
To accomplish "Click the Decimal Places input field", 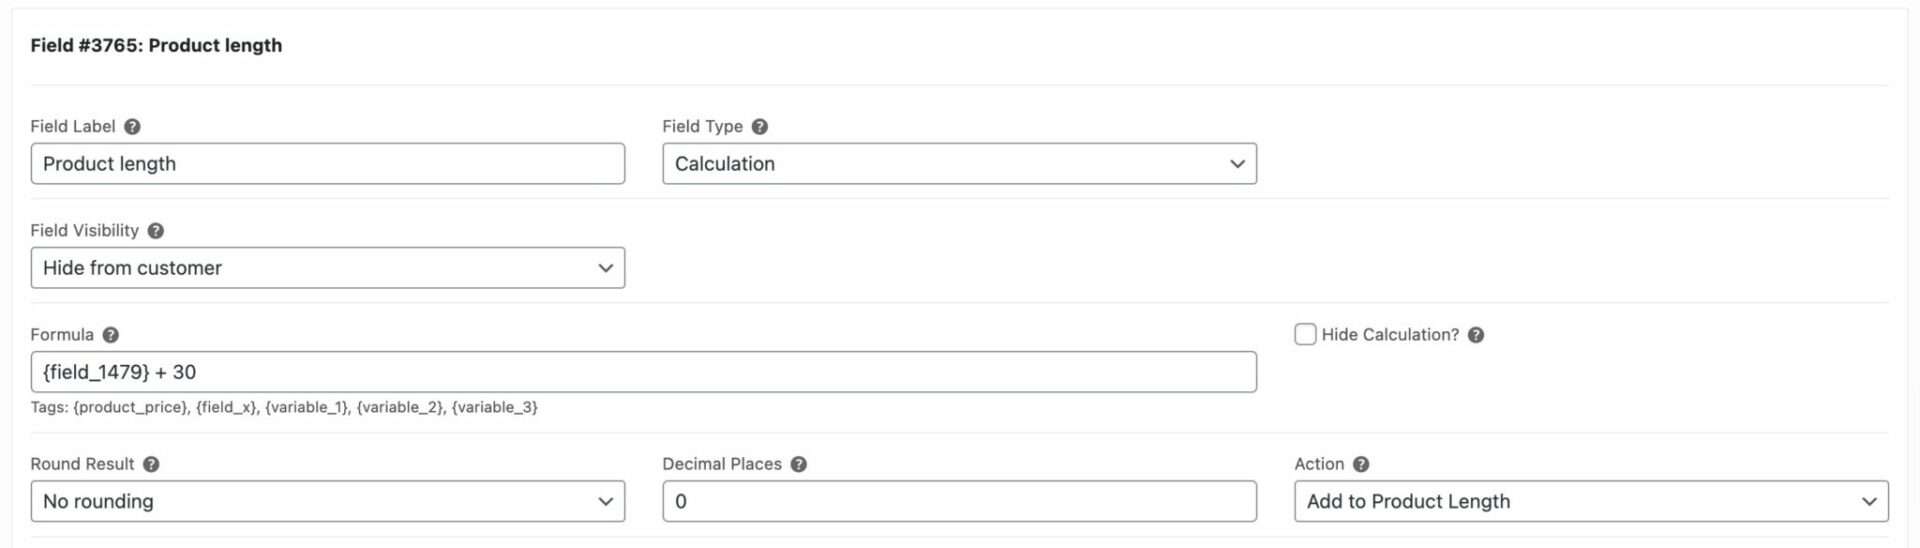I will (x=959, y=501).
